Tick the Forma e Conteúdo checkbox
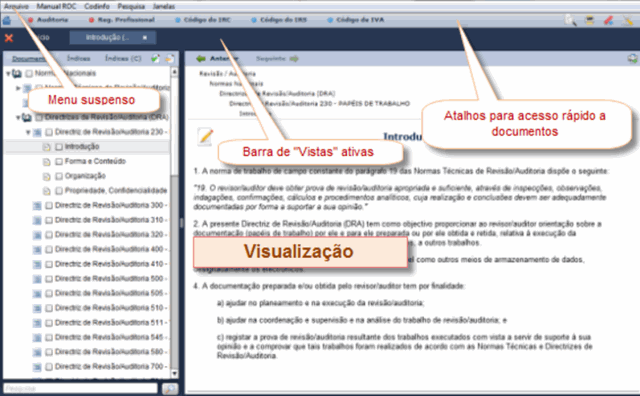 (x=59, y=162)
